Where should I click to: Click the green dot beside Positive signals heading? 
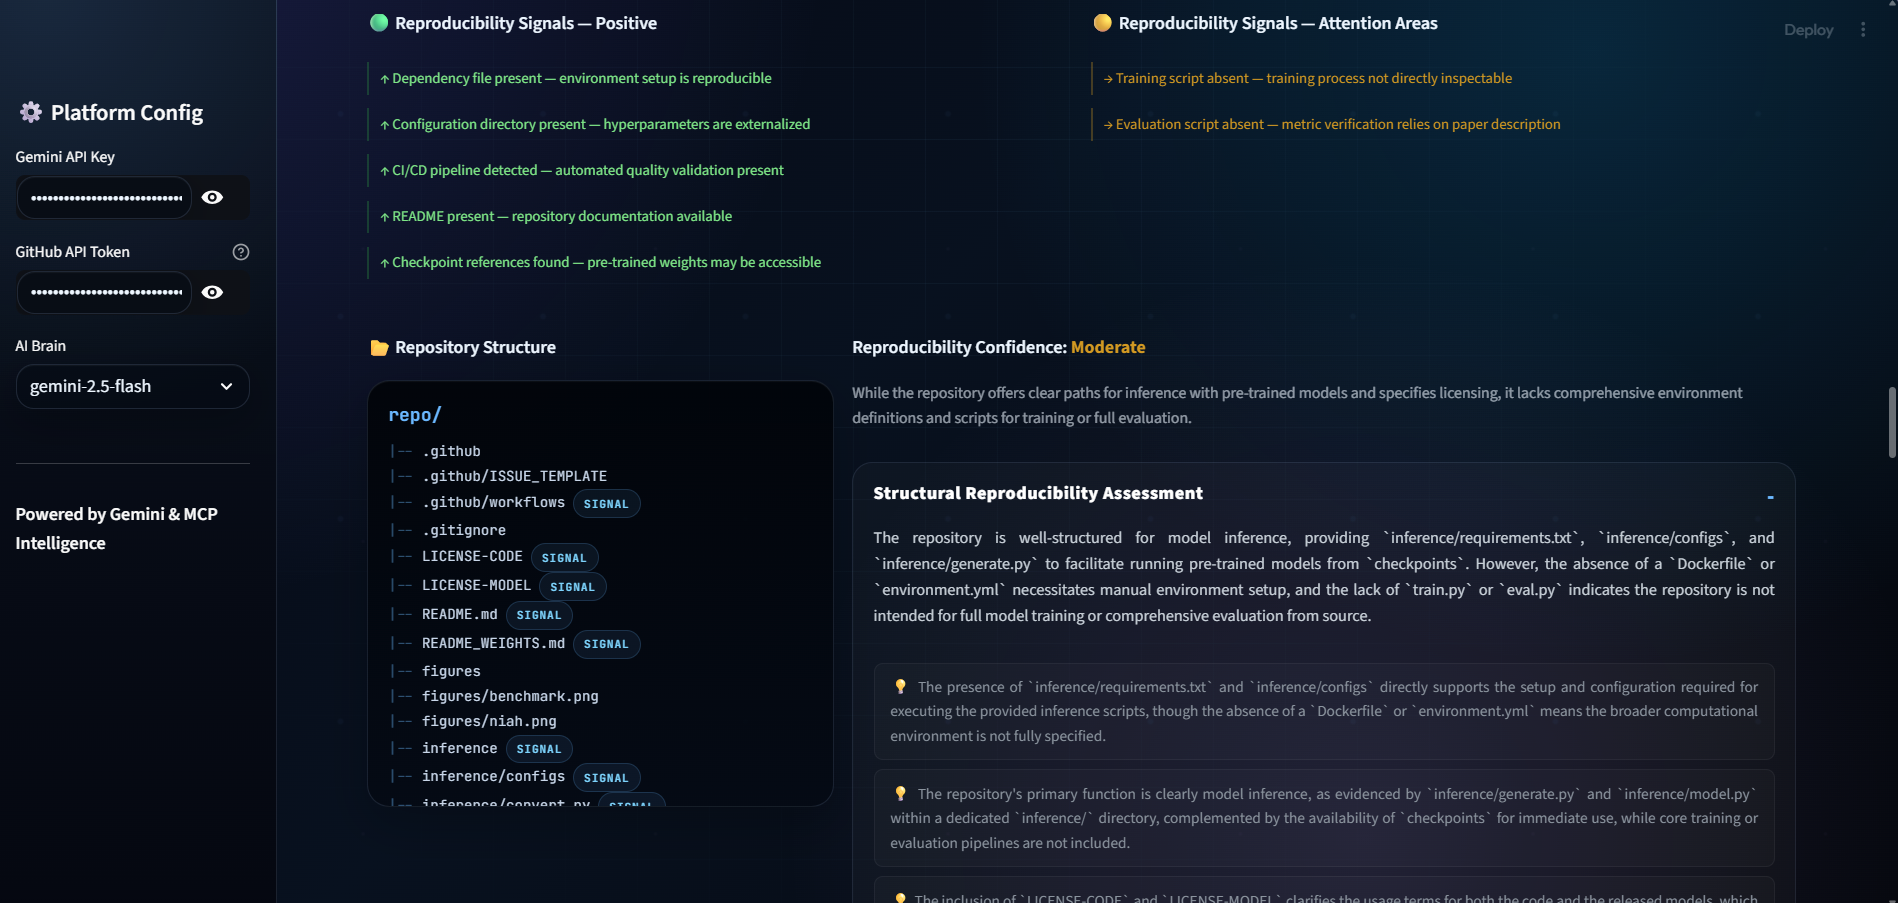[x=379, y=23]
